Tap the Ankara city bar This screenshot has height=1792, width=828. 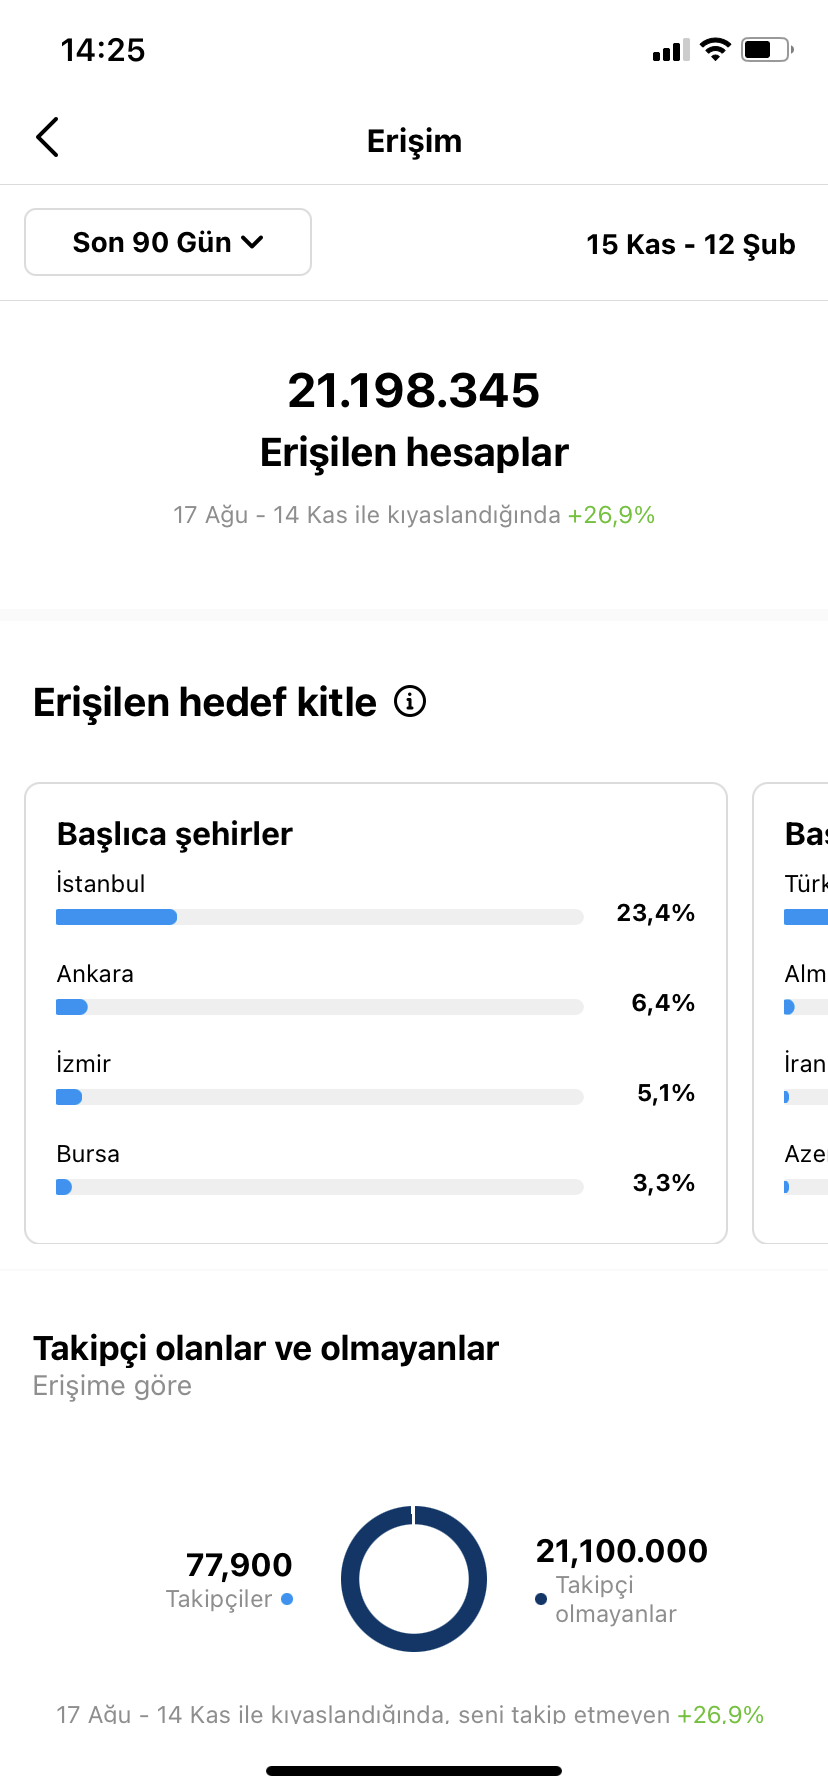pos(320,1007)
